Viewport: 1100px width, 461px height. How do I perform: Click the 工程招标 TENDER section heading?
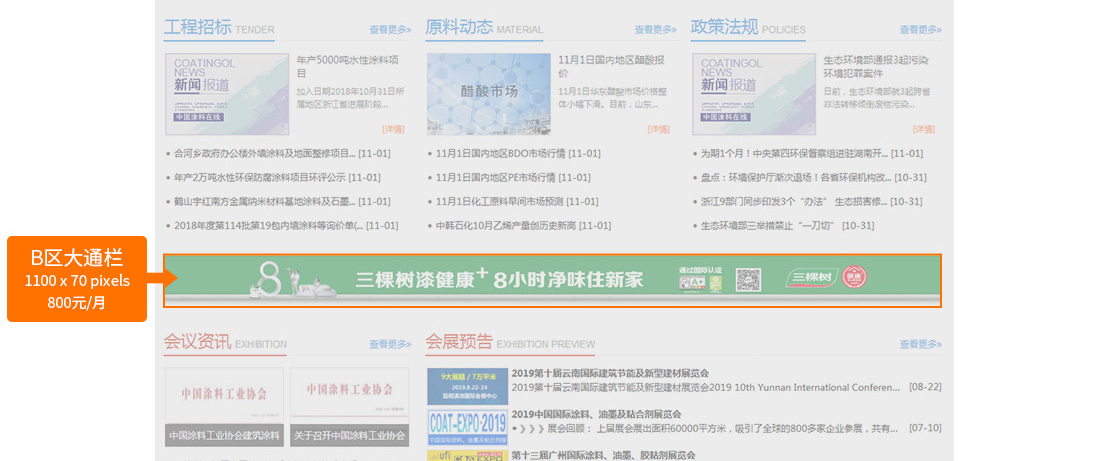tap(219, 28)
